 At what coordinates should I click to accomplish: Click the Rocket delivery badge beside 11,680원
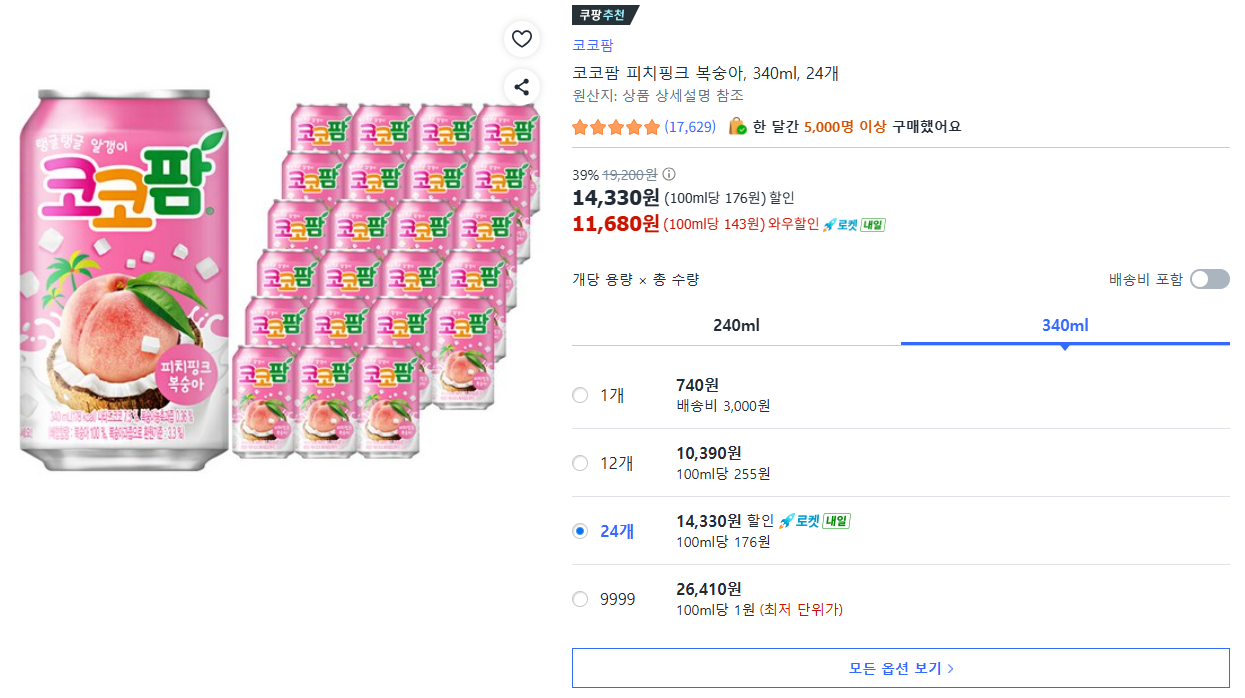point(854,224)
